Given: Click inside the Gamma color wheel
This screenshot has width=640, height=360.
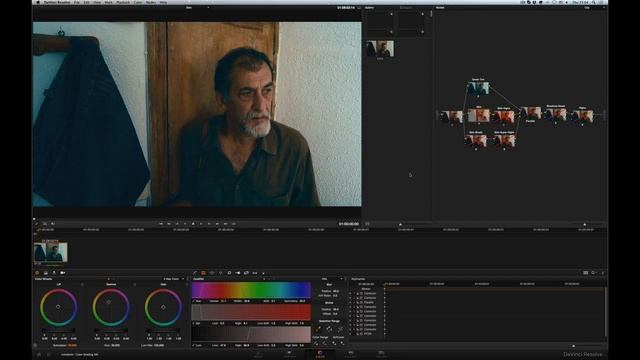Looking at the screenshot, I should (111, 307).
